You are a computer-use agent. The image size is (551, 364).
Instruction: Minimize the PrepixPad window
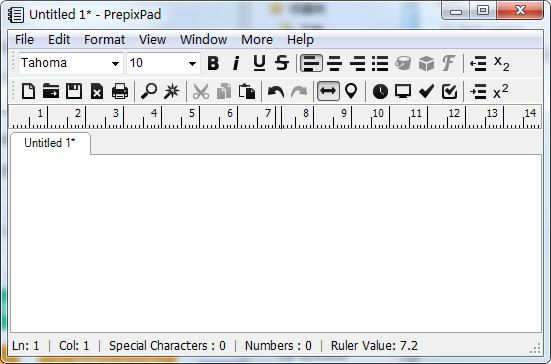[456, 11]
